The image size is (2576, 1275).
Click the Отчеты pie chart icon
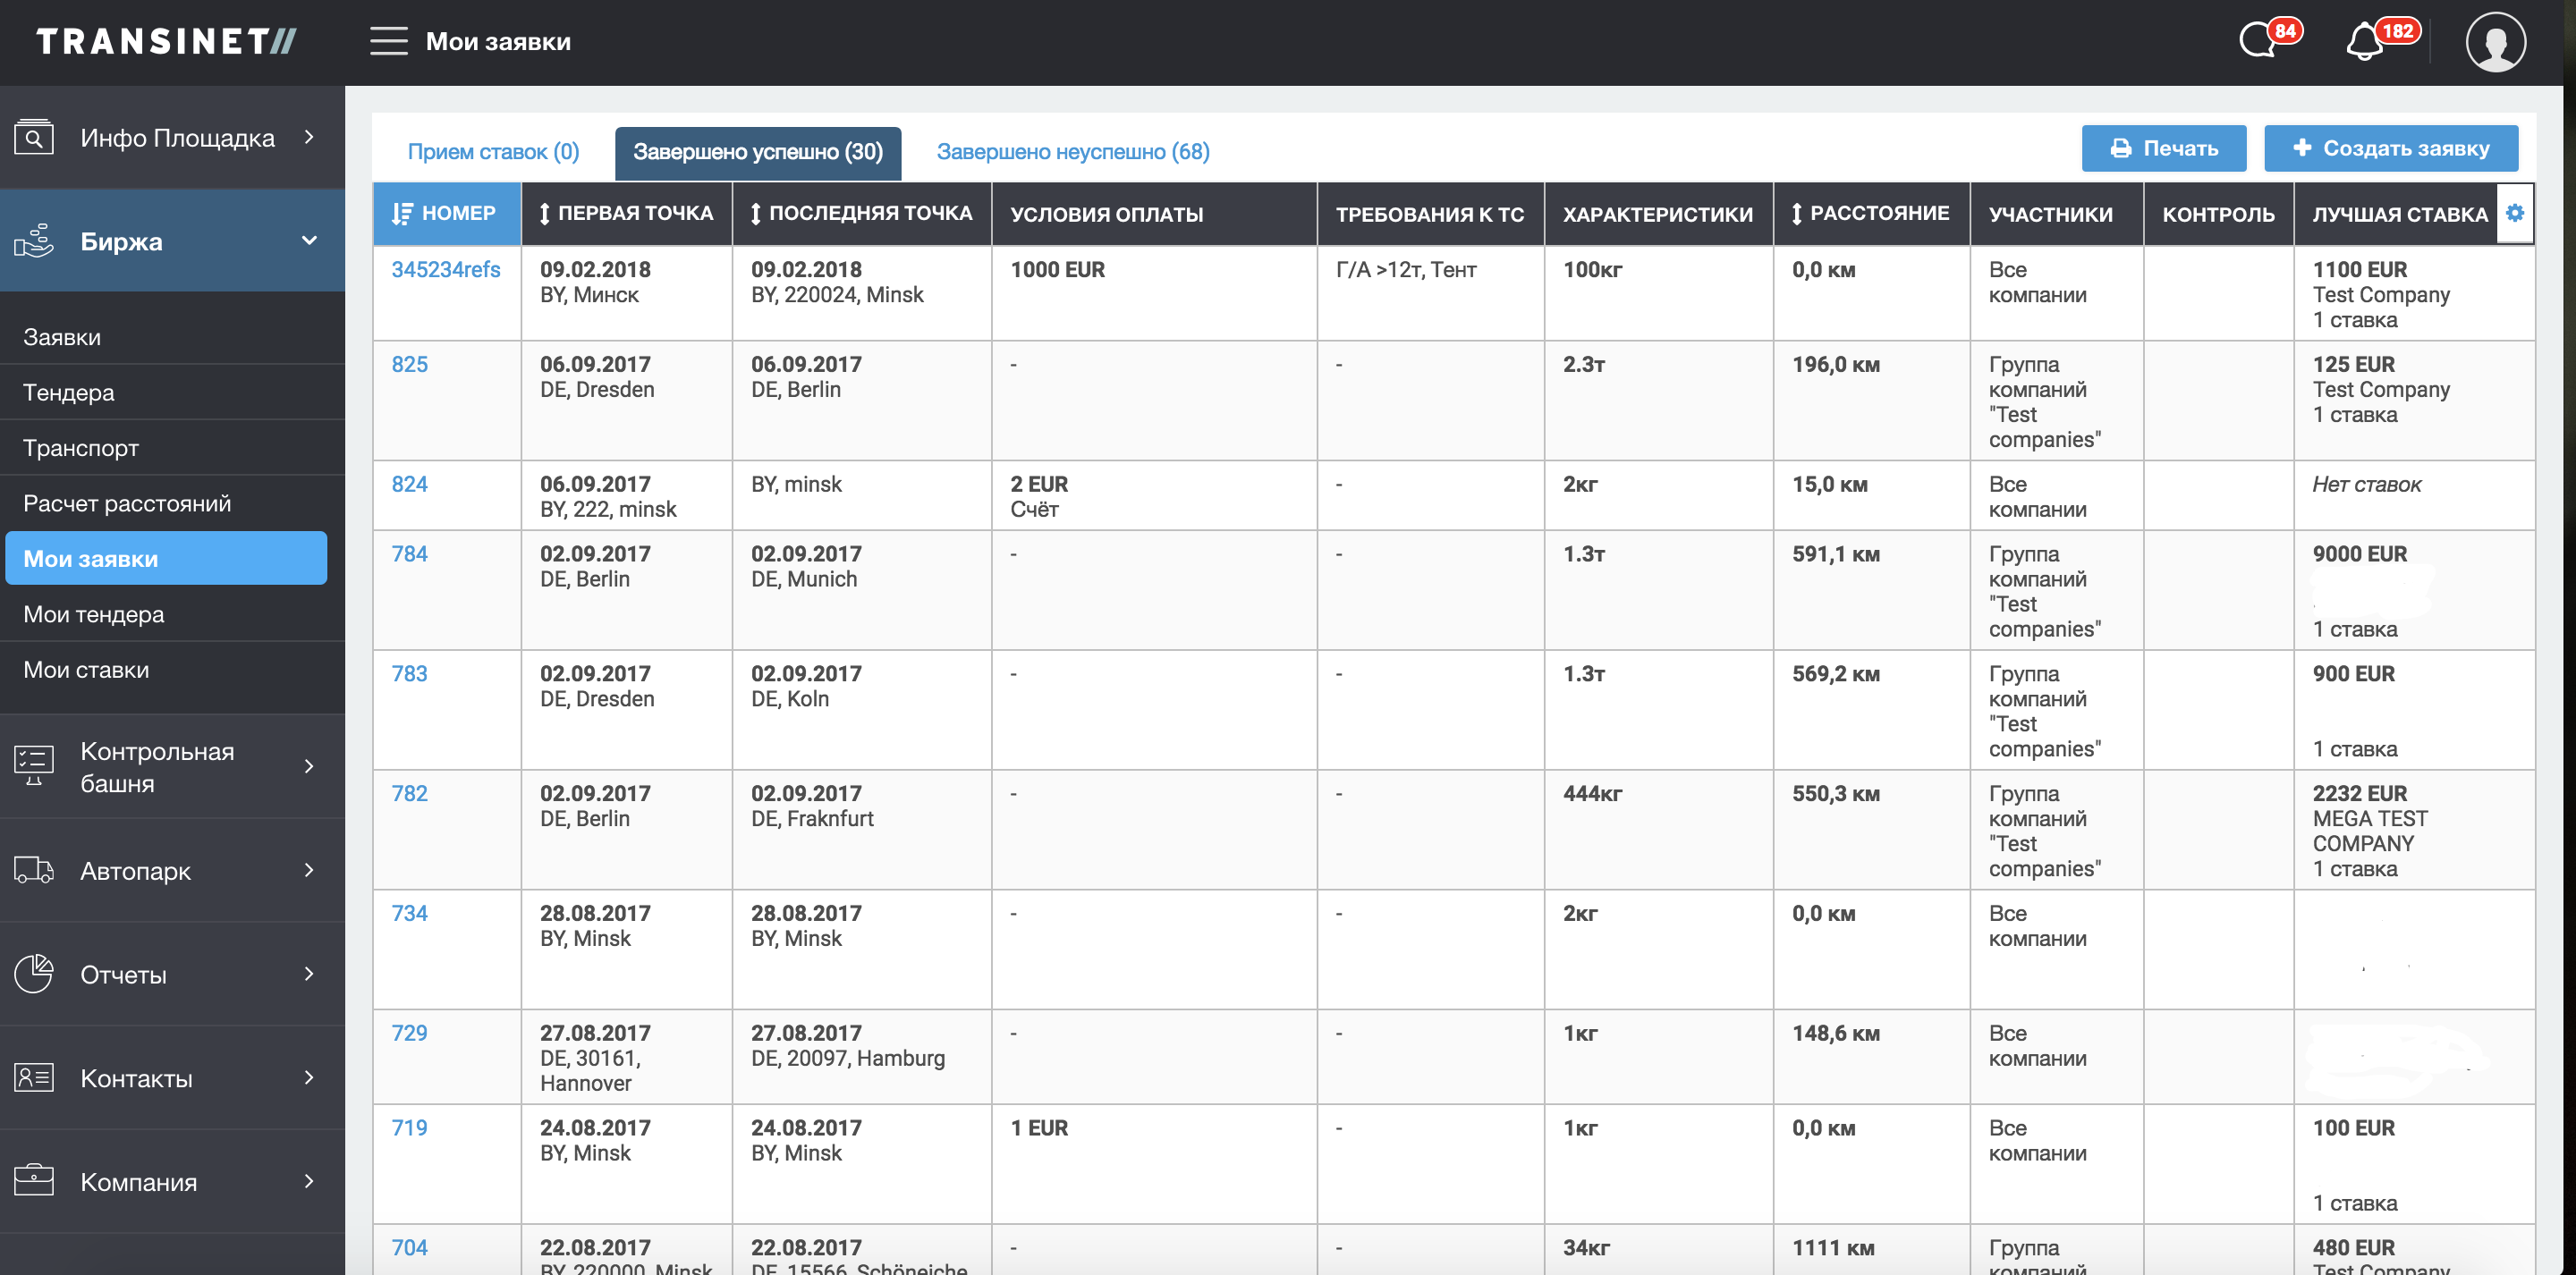(34, 974)
